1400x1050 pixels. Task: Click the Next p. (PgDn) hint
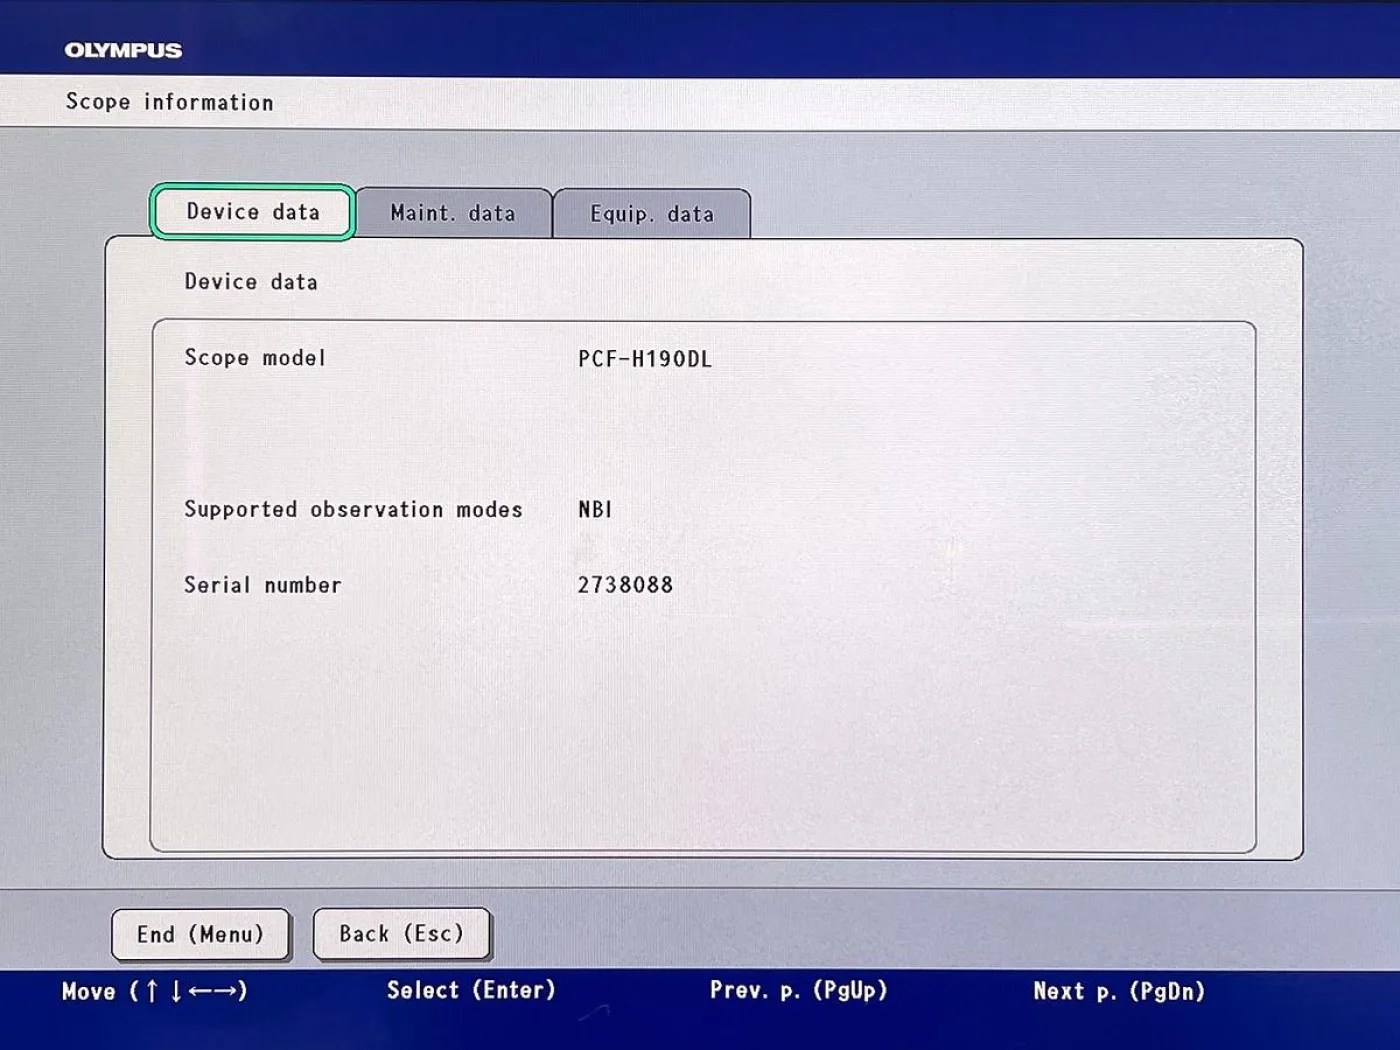(x=1119, y=991)
